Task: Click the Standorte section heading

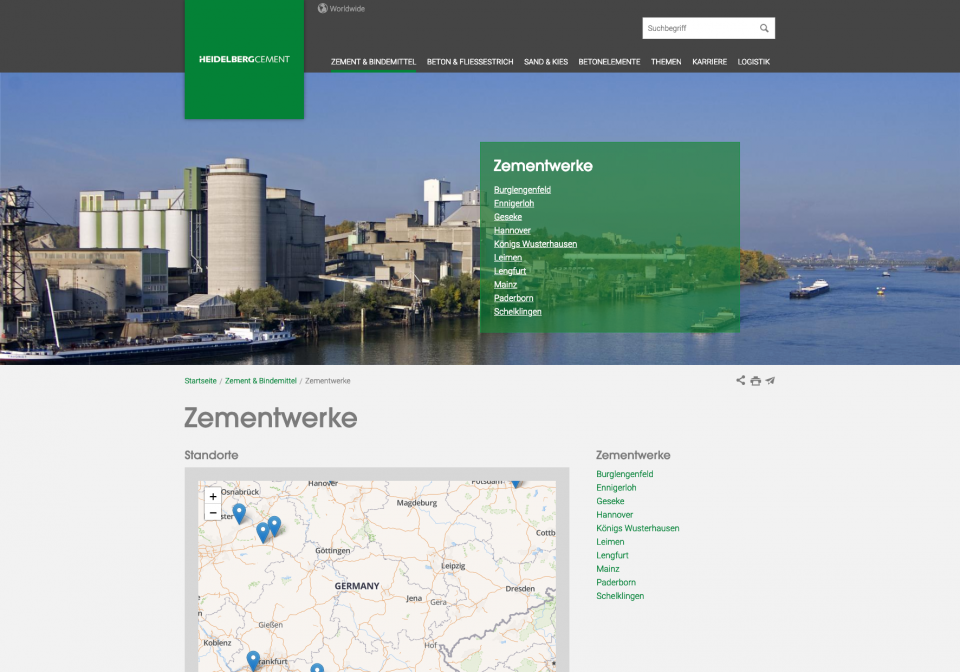Action: click(x=211, y=455)
